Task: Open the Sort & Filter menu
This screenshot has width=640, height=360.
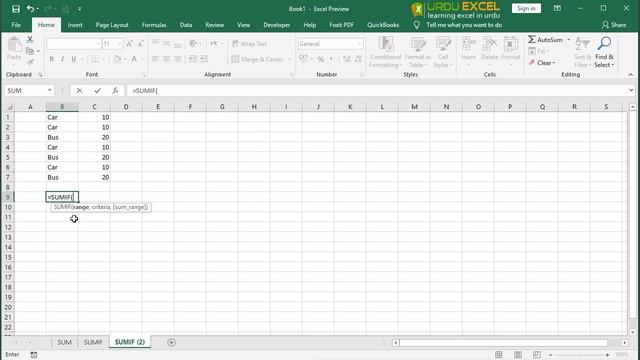Action: [582, 52]
